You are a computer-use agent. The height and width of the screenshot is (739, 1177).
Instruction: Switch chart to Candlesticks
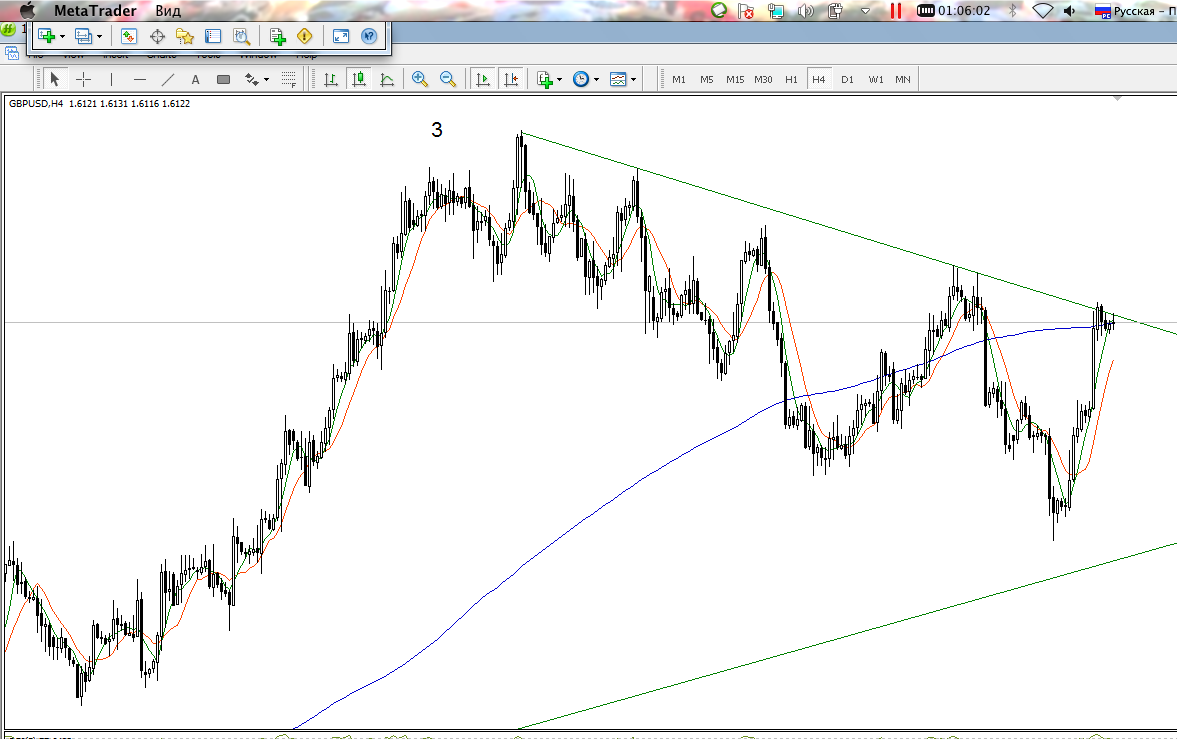359,79
